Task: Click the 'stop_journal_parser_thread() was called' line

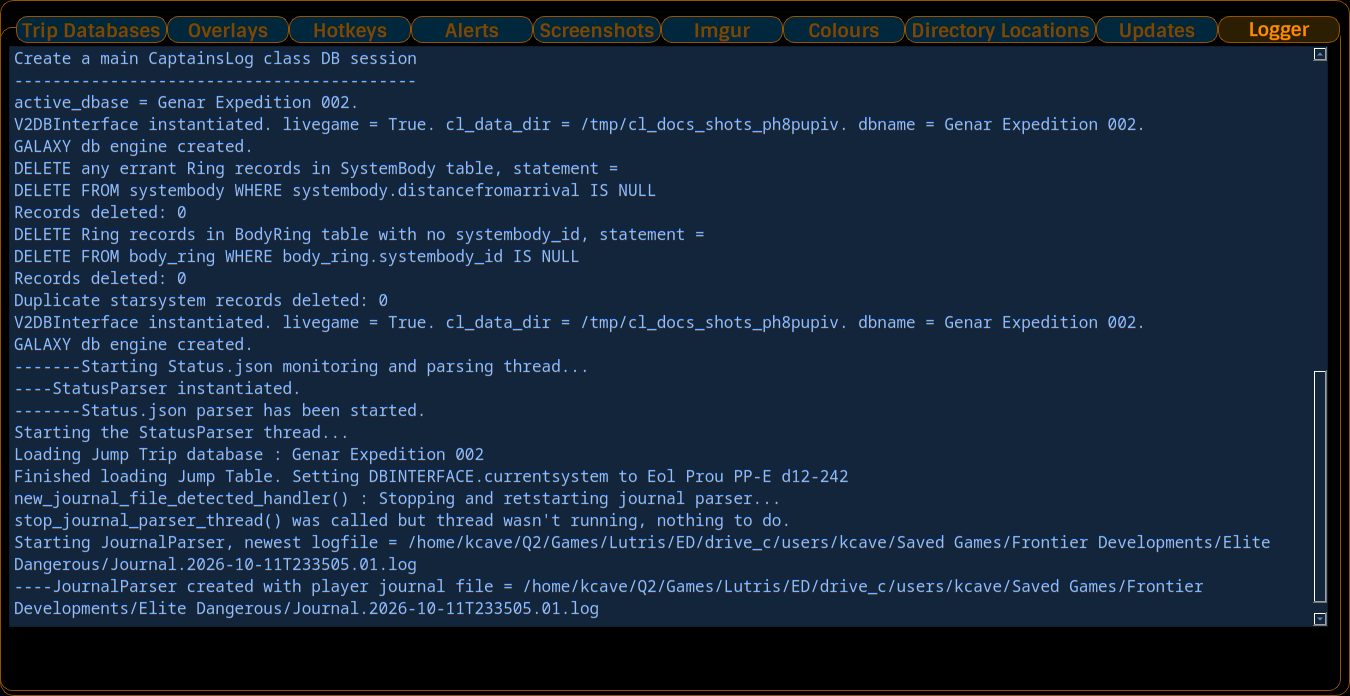Action: (402, 520)
